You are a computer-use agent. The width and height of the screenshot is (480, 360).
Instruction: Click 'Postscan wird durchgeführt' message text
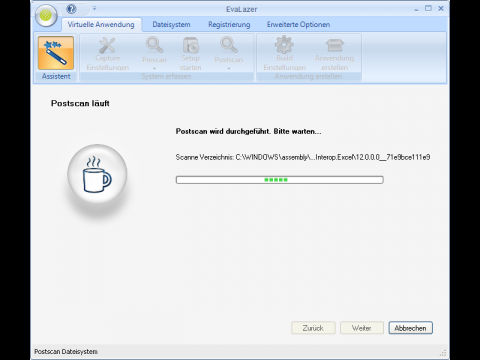pyautogui.click(x=248, y=131)
